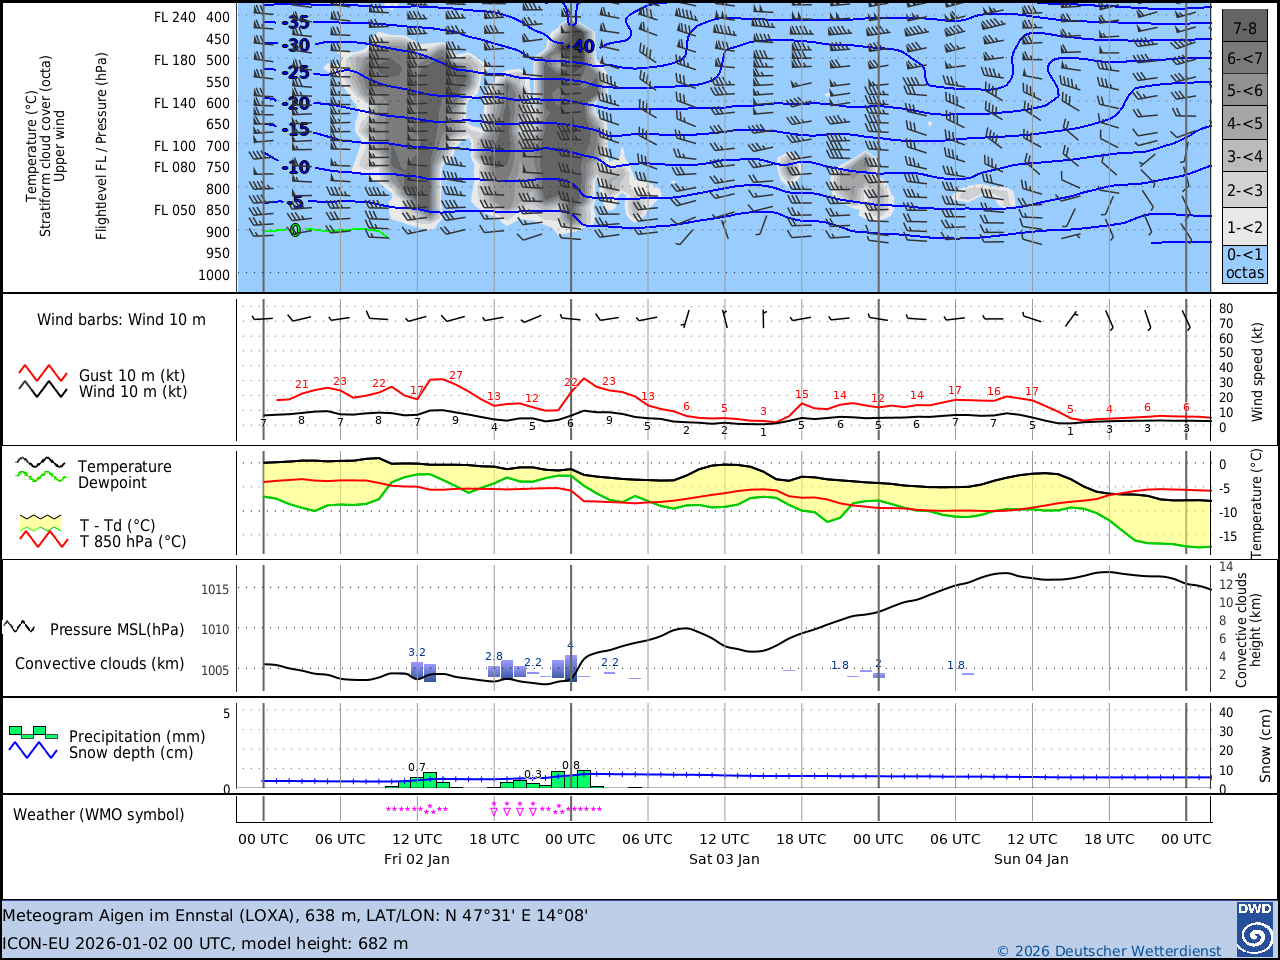Click the Pressure MSL legend line icon
Image resolution: width=1280 pixels, height=960 pixels.
click(19, 627)
